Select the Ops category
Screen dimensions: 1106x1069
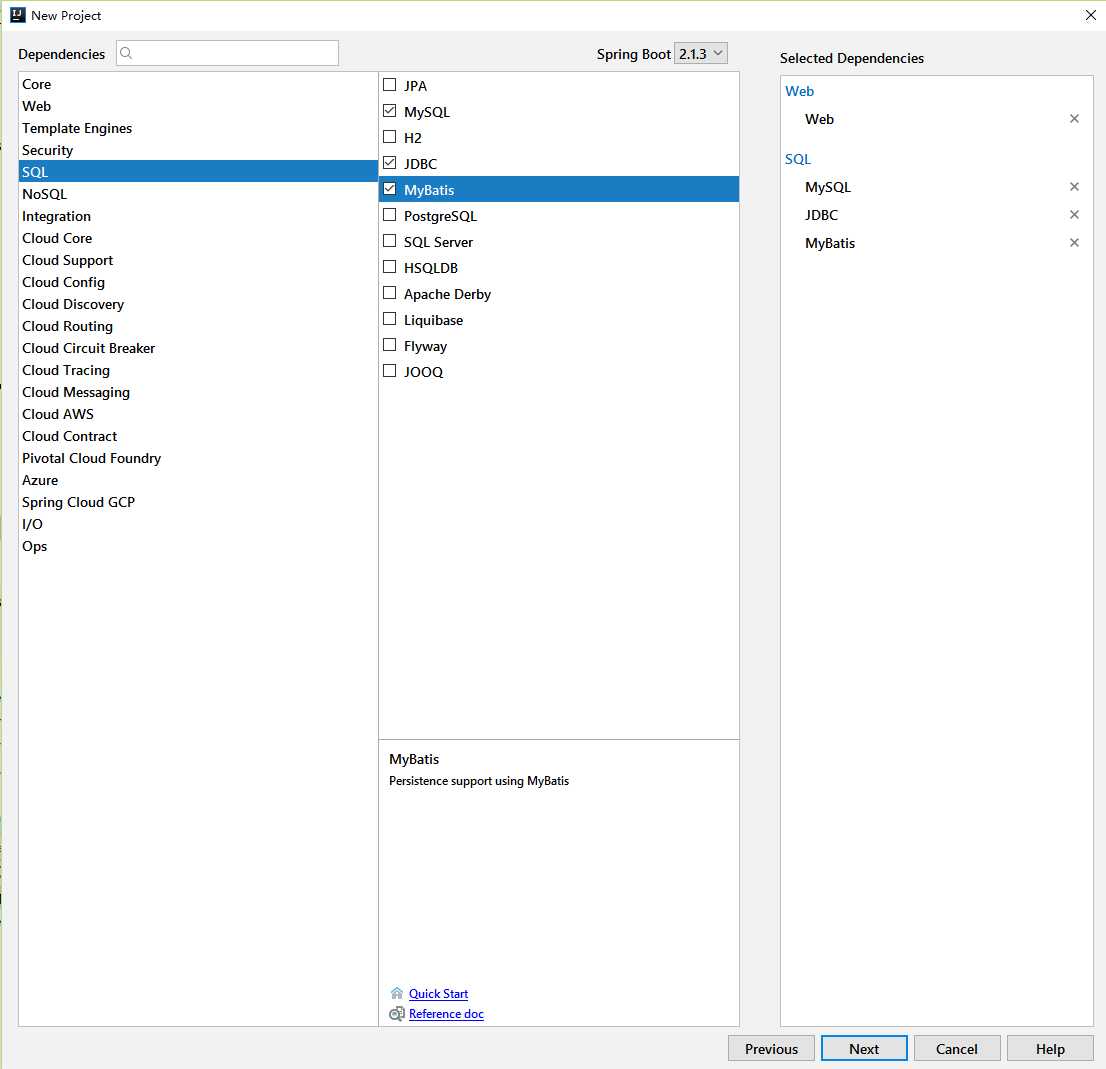(x=198, y=546)
